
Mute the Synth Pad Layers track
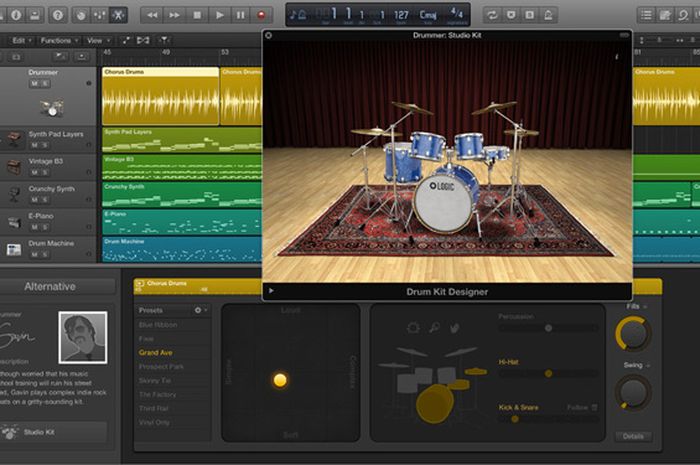point(34,145)
